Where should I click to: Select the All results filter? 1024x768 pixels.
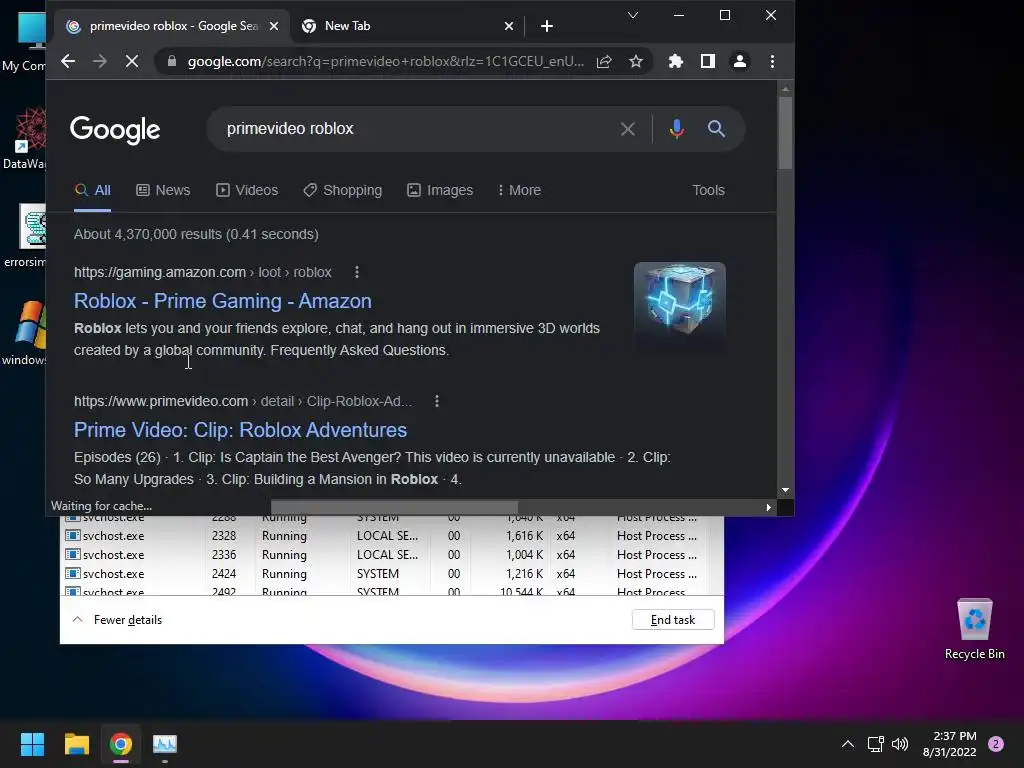tap(92, 190)
